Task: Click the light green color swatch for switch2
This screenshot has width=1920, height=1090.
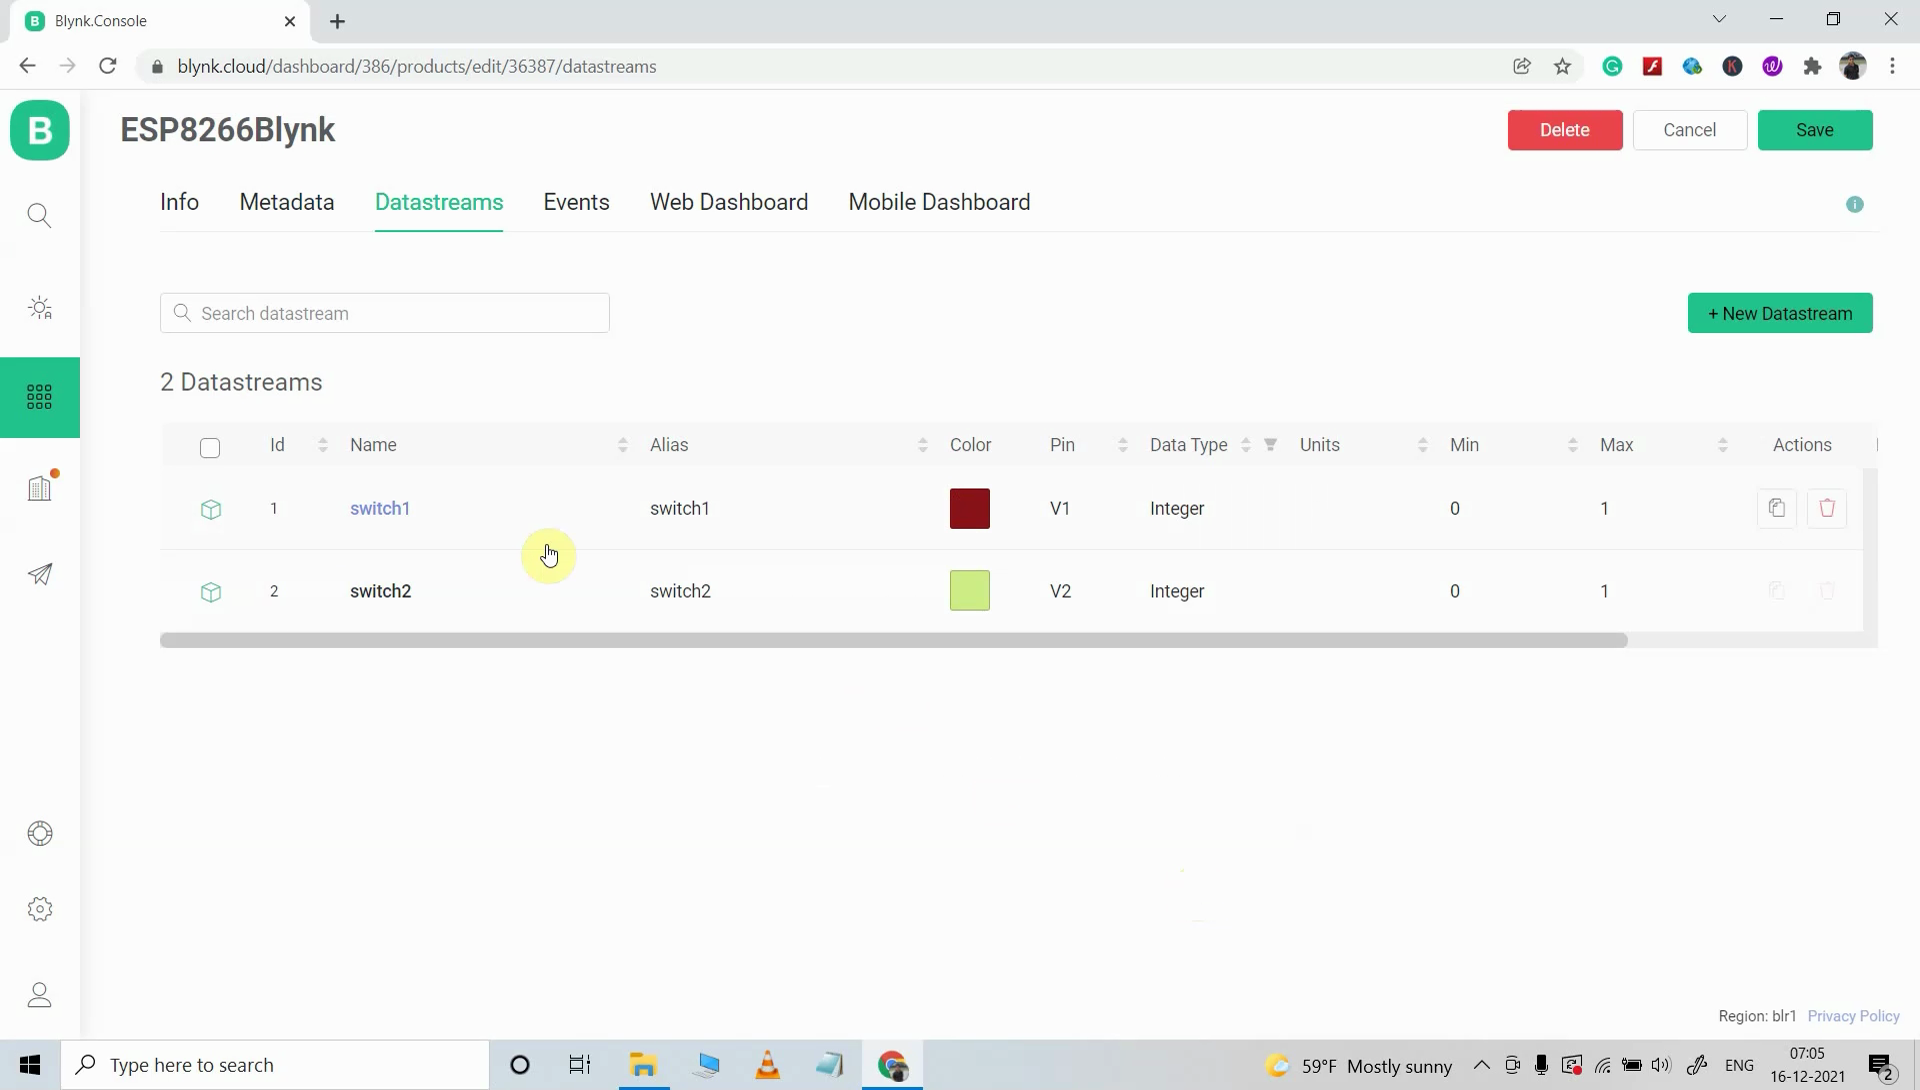Action: [970, 591]
